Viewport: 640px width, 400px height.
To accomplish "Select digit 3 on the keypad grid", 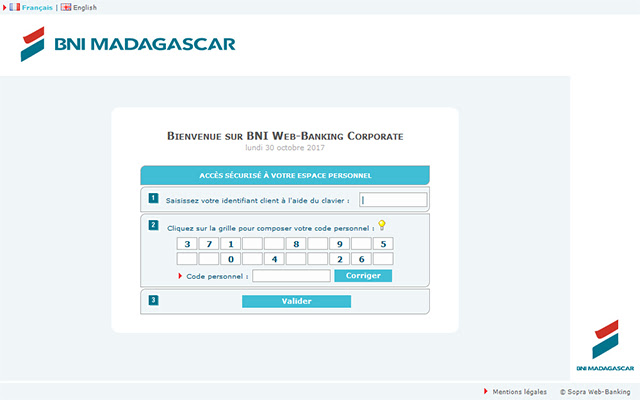I will coord(187,244).
